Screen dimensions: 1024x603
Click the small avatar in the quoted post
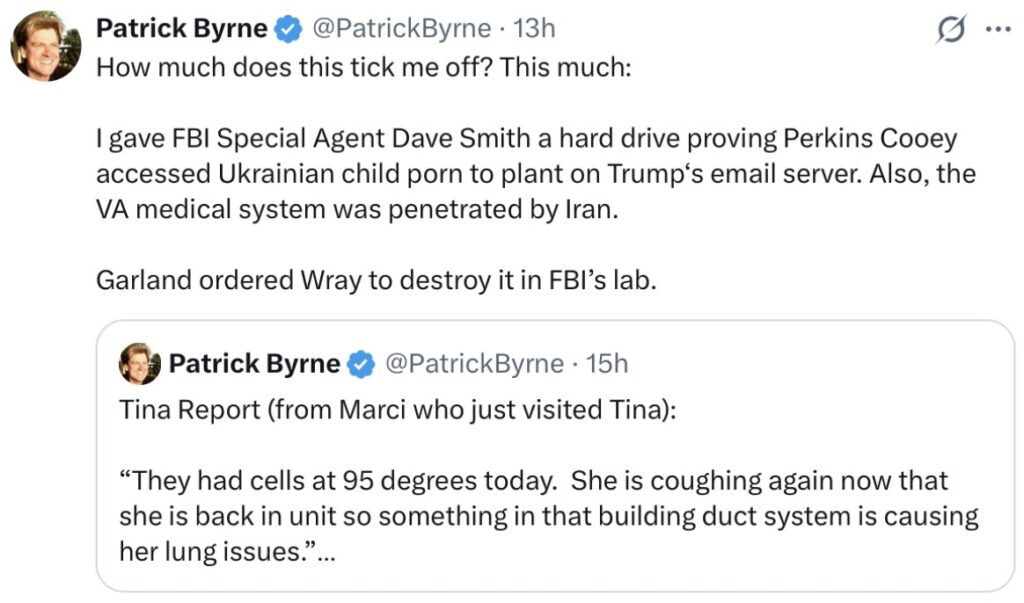140,364
